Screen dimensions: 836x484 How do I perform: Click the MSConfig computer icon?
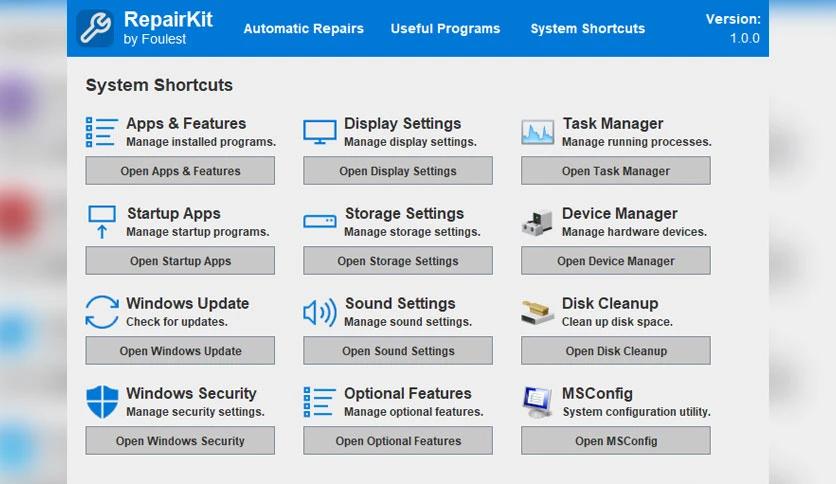click(x=537, y=402)
